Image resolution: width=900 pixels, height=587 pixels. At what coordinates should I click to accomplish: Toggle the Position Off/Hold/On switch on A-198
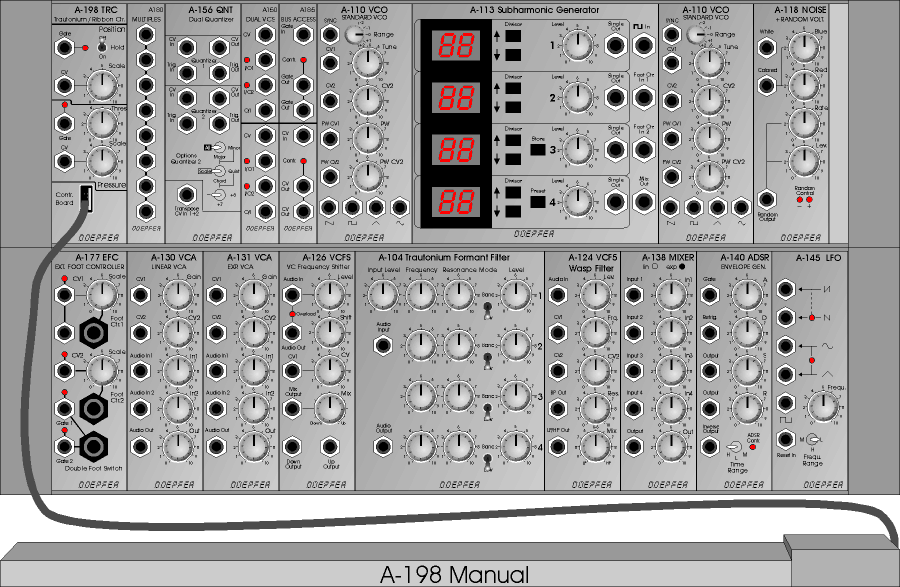(x=102, y=45)
